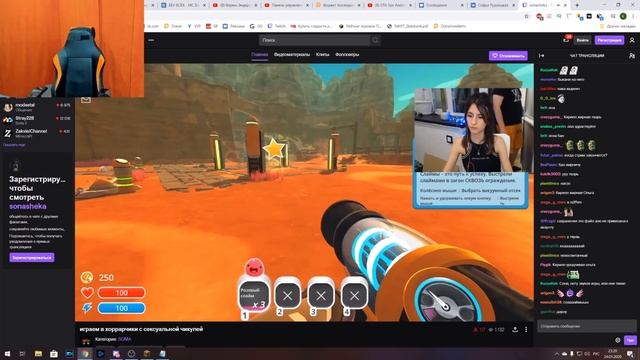The image size is (640, 360).
Task: Open the GG Google bookmark
Action: (256, 26)
